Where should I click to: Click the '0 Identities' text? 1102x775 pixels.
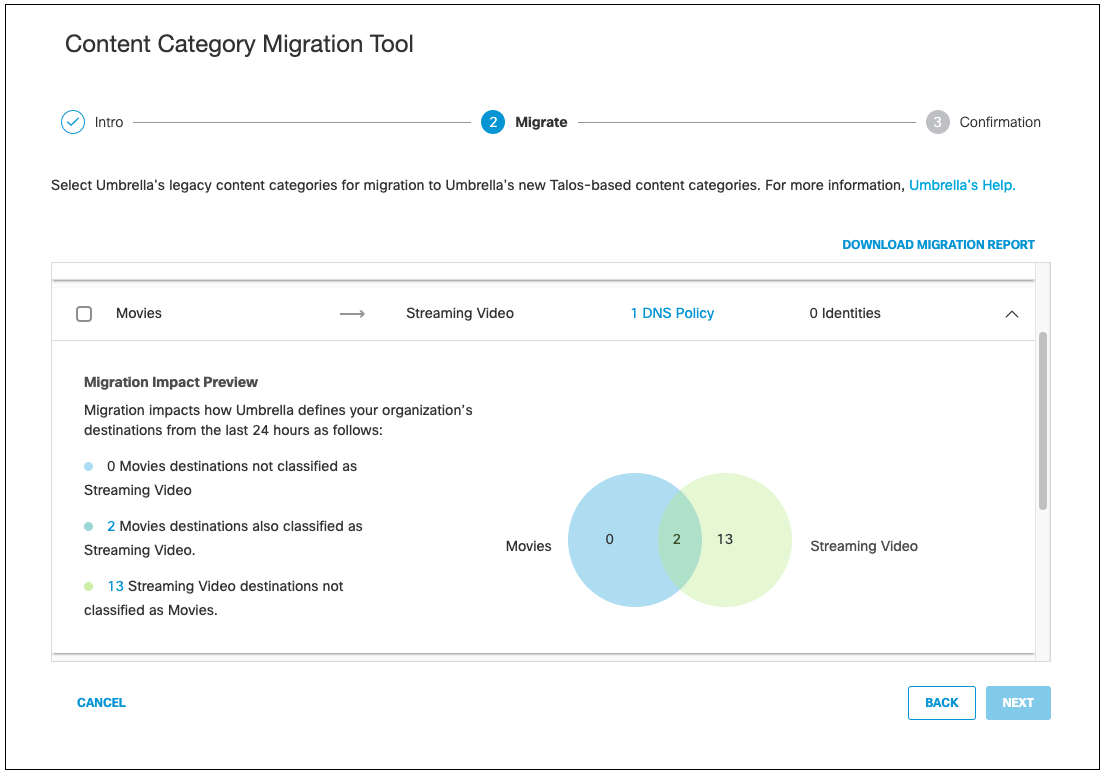[845, 313]
